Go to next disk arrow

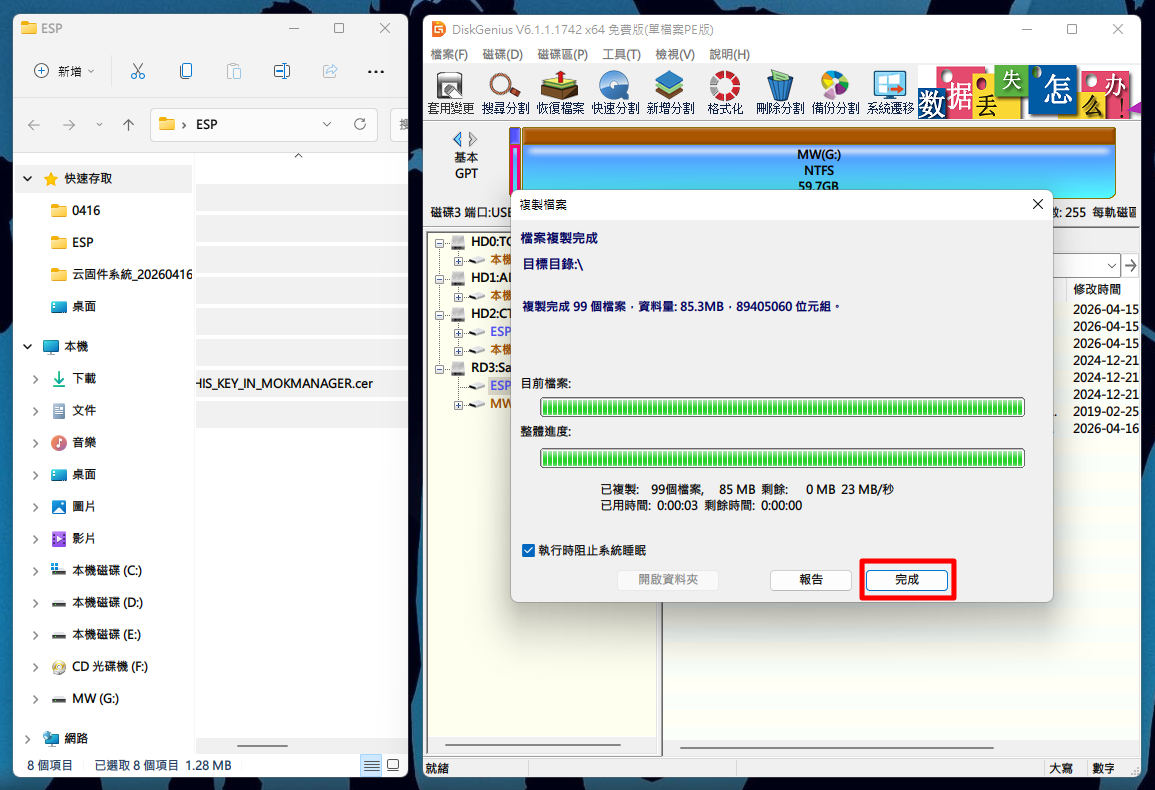pos(473,139)
